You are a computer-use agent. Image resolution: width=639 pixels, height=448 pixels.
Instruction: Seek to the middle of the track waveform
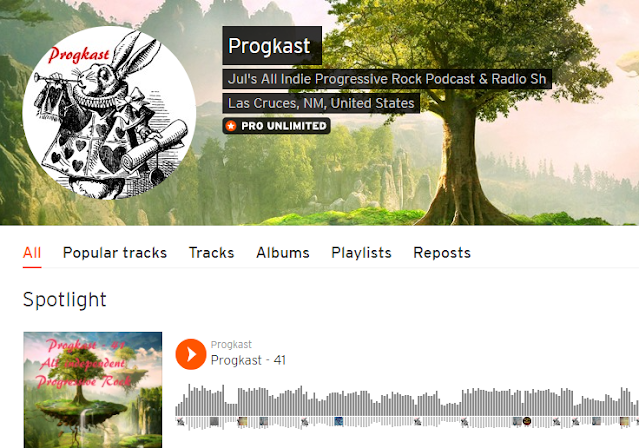407,406
